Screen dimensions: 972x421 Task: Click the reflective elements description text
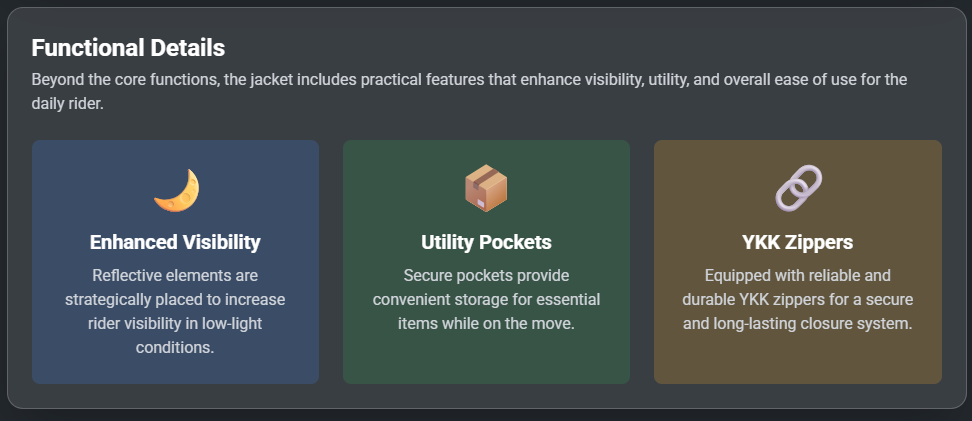click(175, 310)
